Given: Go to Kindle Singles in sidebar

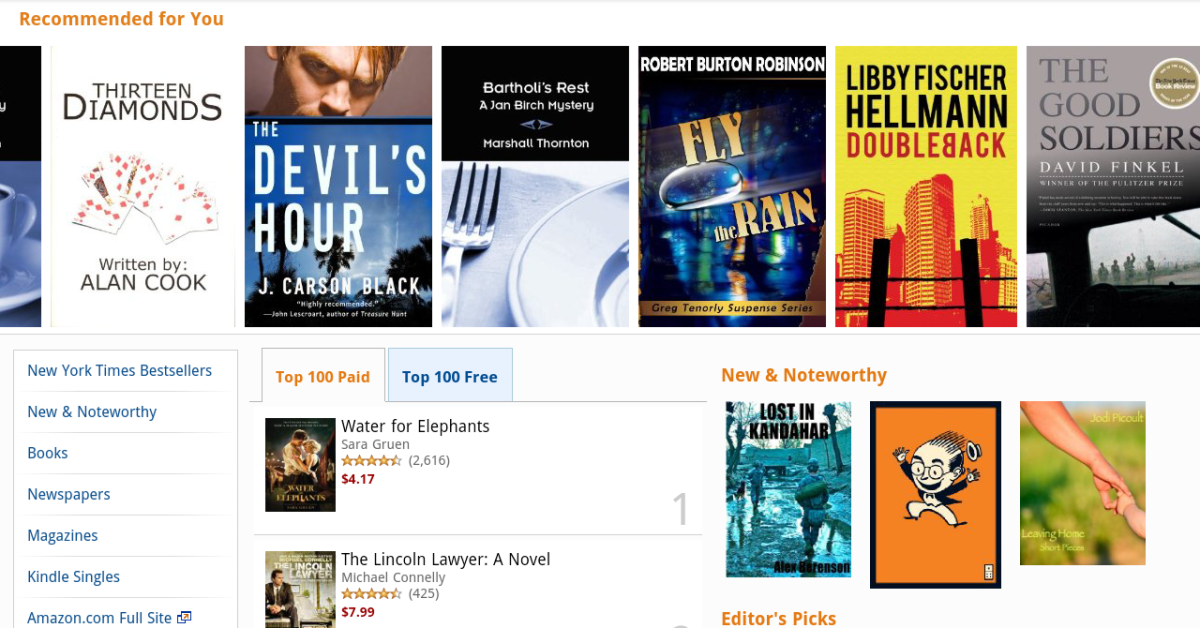Looking at the screenshot, I should (74, 577).
